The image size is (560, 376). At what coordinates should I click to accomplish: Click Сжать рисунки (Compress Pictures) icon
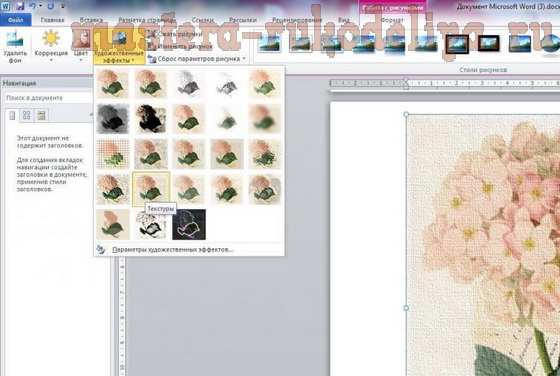[151, 35]
